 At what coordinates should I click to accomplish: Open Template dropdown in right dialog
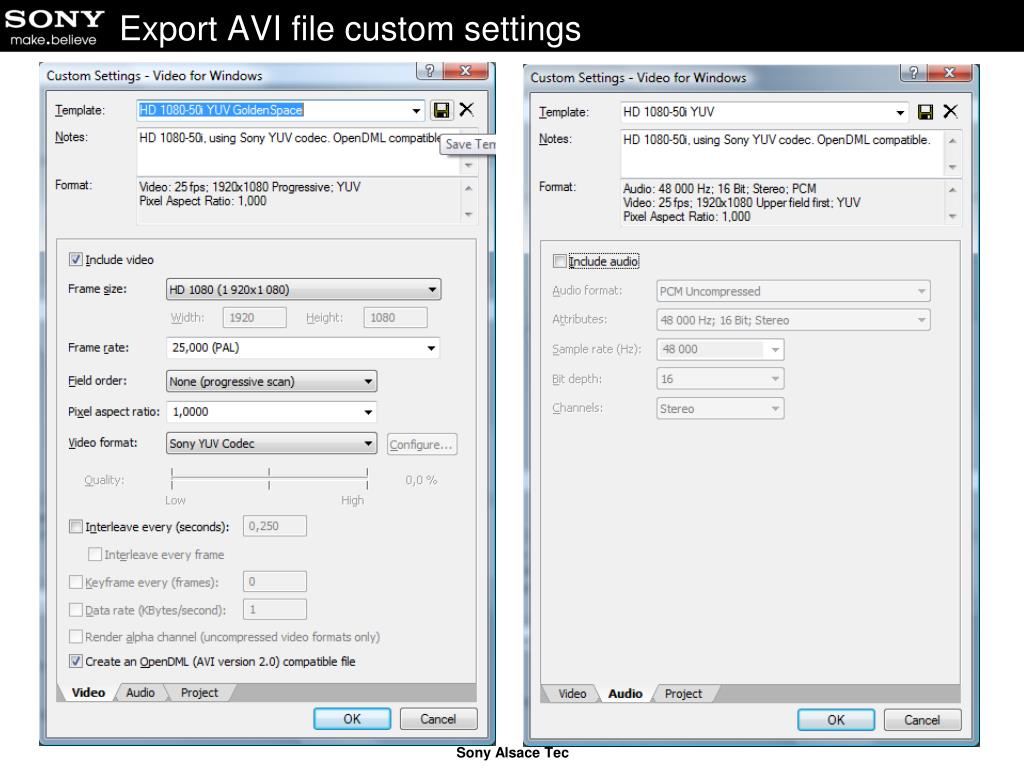pos(900,112)
